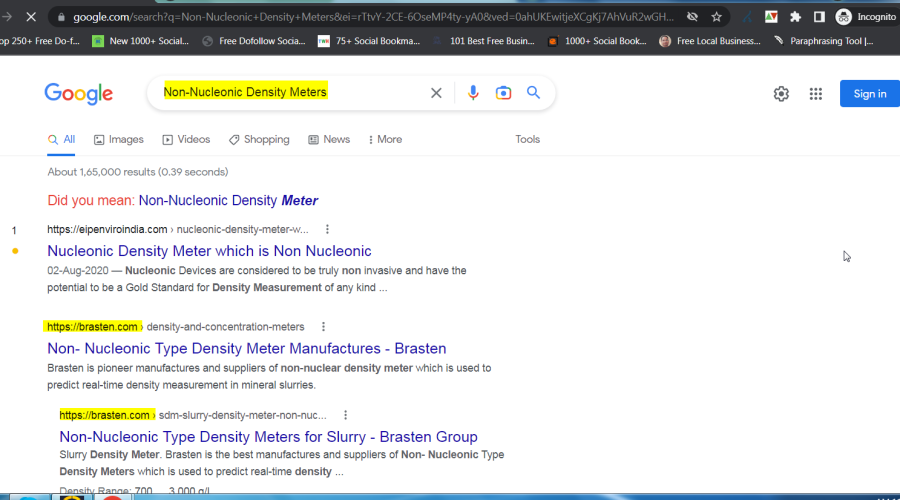Screen dimensions: 900x500
Task: Toggle the browser side panel
Action: [x=819, y=17]
